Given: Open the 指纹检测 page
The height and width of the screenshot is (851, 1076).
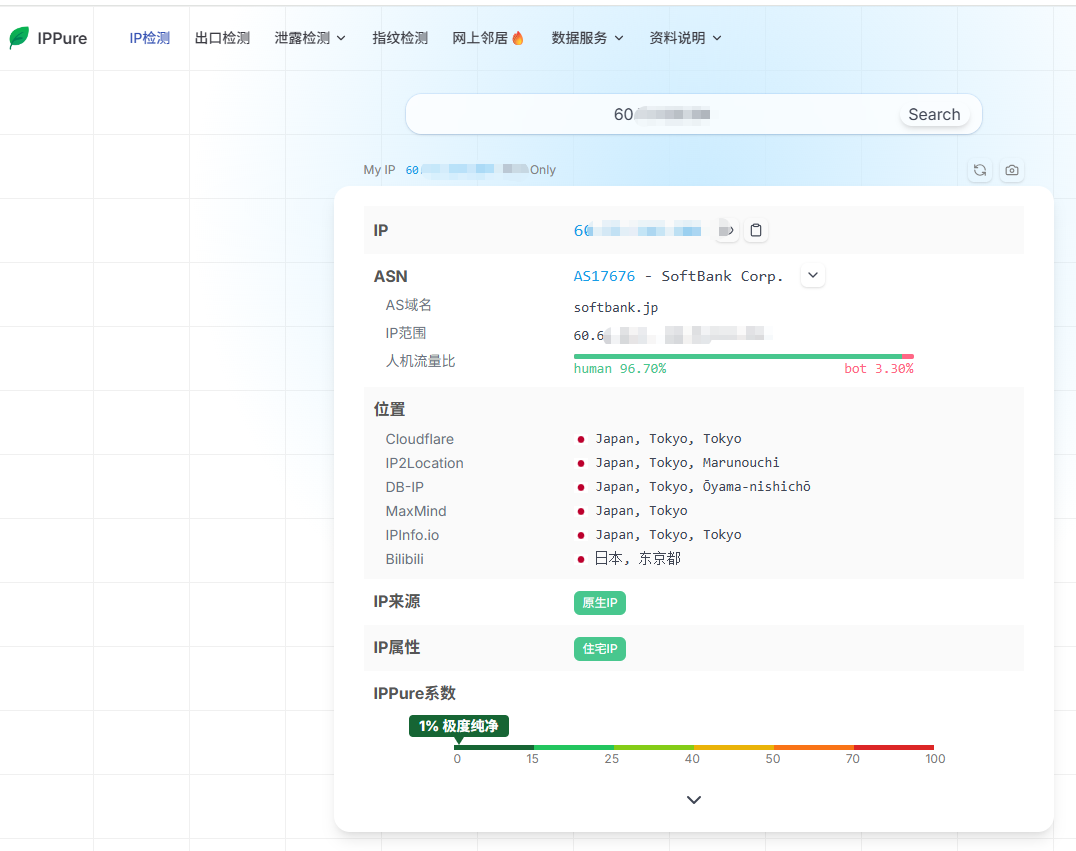Looking at the screenshot, I should click(400, 38).
